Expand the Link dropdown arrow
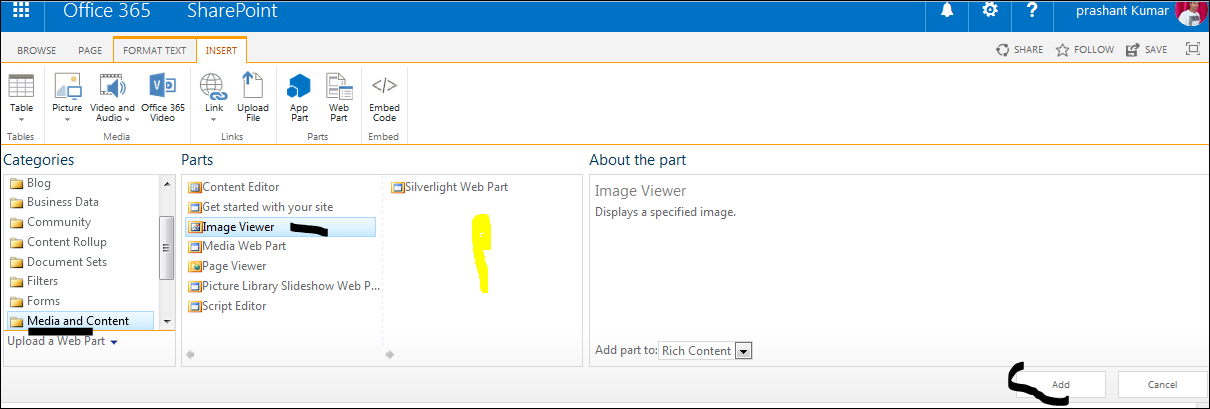 213,120
